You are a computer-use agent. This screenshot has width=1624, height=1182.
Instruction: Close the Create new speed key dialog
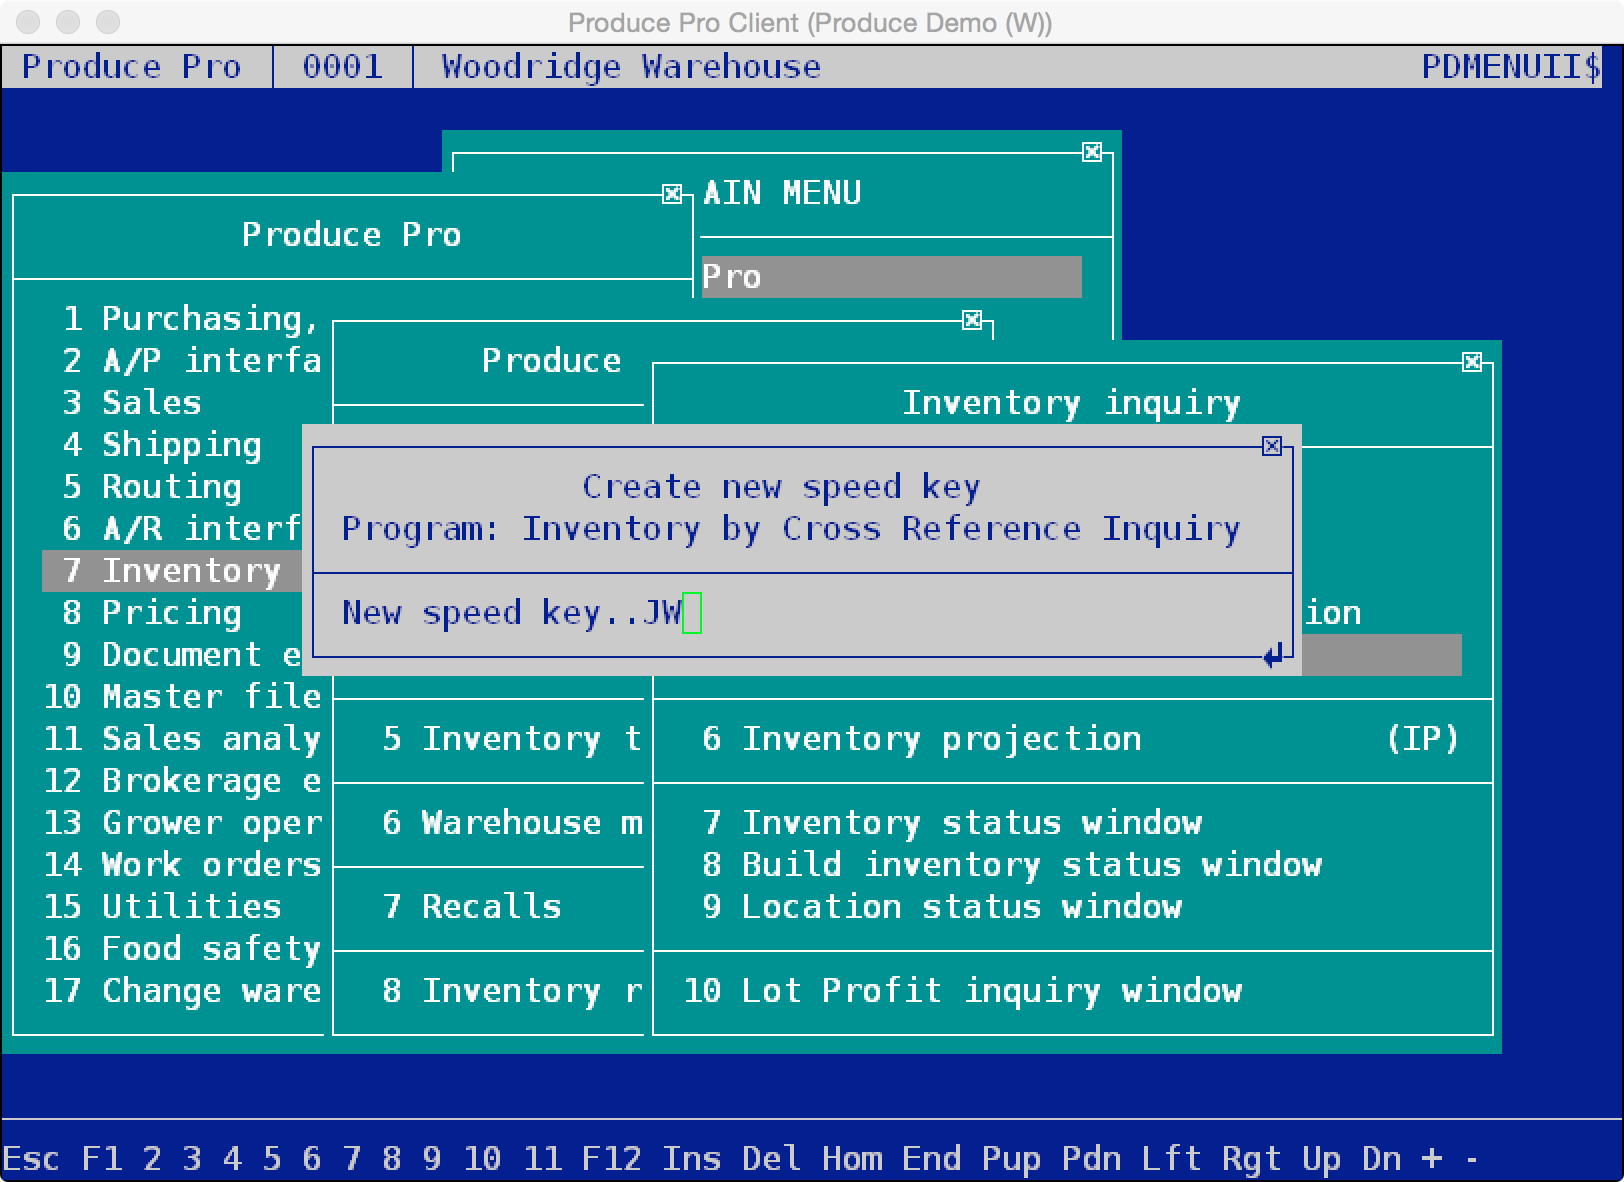pyautogui.click(x=1271, y=446)
